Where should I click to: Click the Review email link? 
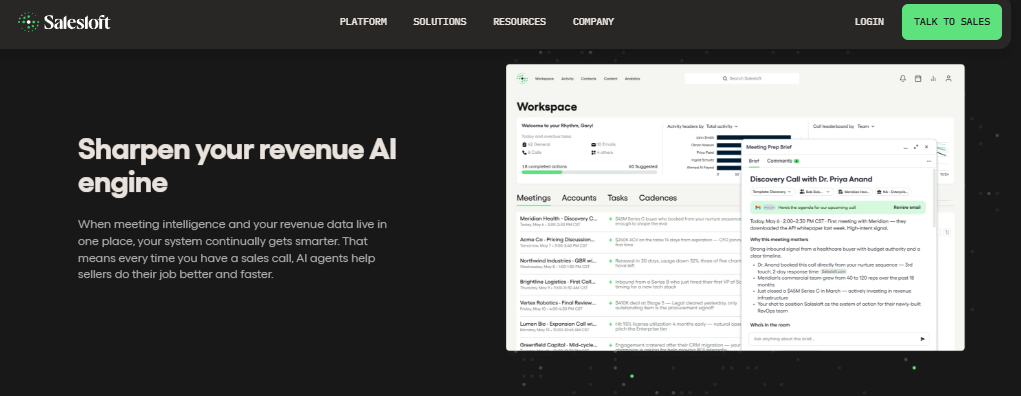(907, 207)
